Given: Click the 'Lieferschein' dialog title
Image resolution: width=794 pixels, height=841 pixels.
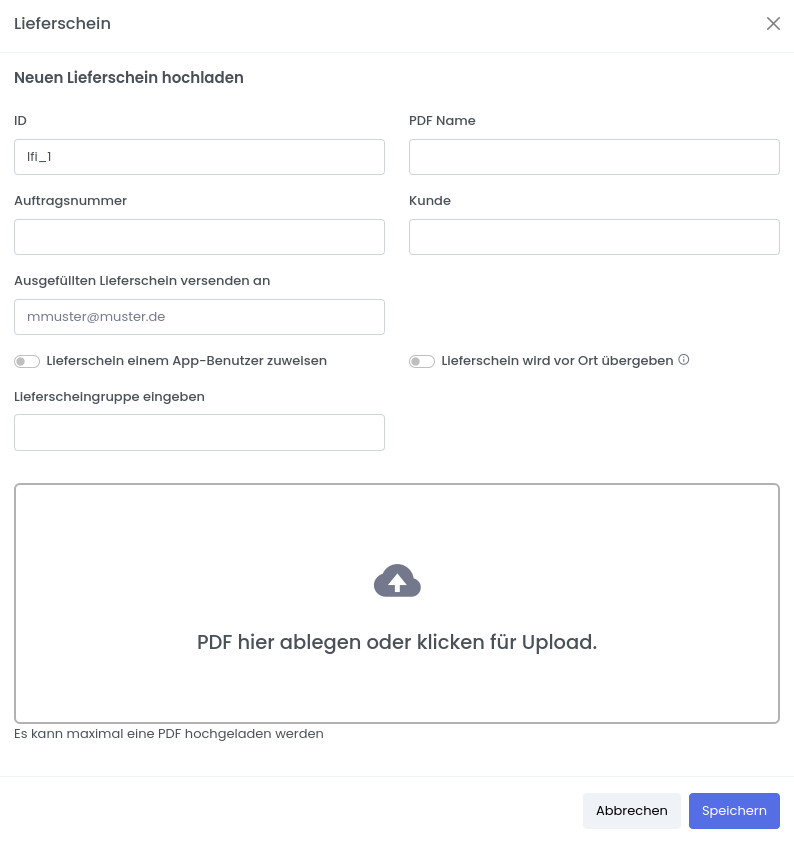Looking at the screenshot, I should [x=62, y=24].
